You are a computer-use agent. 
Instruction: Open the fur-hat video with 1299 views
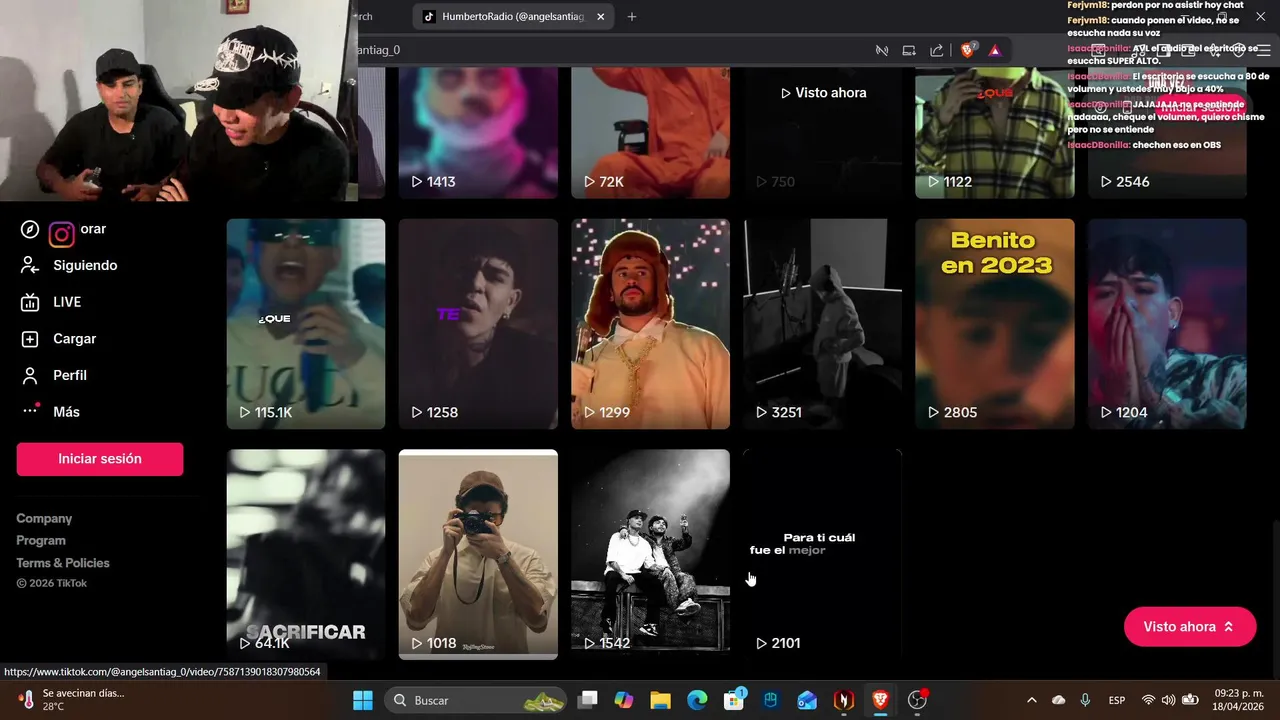tap(650, 324)
